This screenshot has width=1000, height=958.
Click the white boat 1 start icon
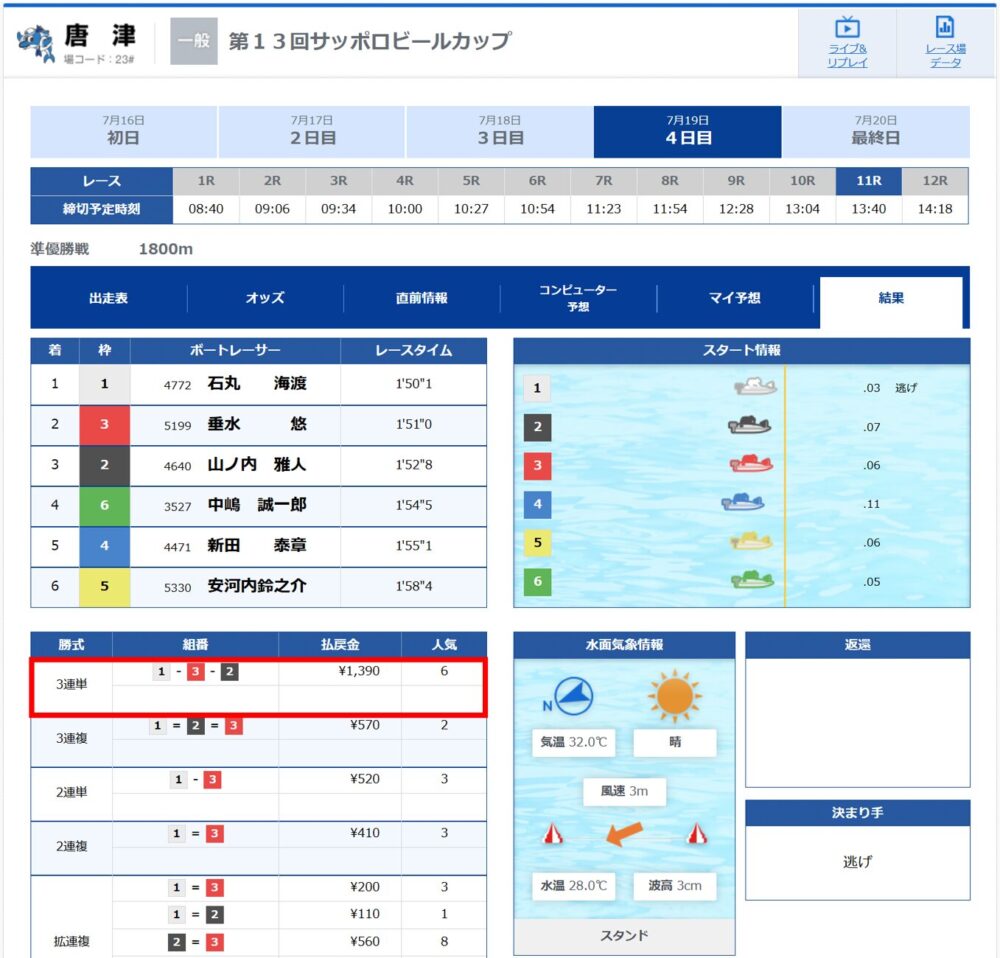pyautogui.click(x=755, y=387)
